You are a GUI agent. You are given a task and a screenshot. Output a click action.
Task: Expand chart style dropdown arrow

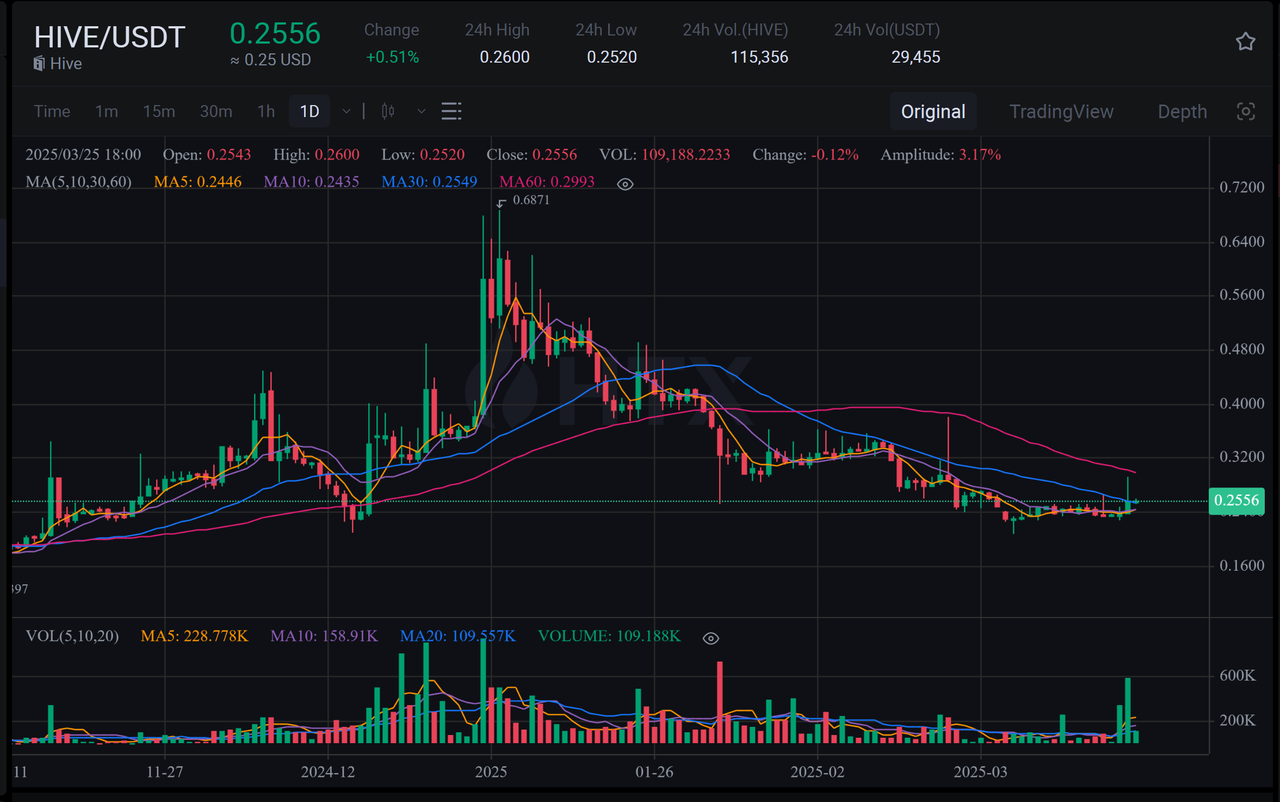421,111
